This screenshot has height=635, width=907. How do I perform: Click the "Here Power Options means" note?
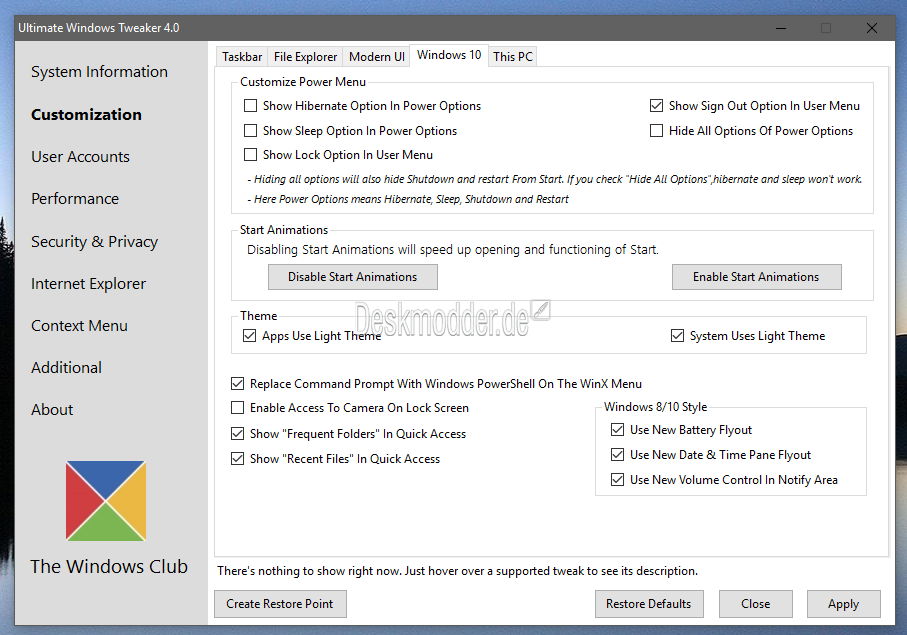click(x=408, y=199)
